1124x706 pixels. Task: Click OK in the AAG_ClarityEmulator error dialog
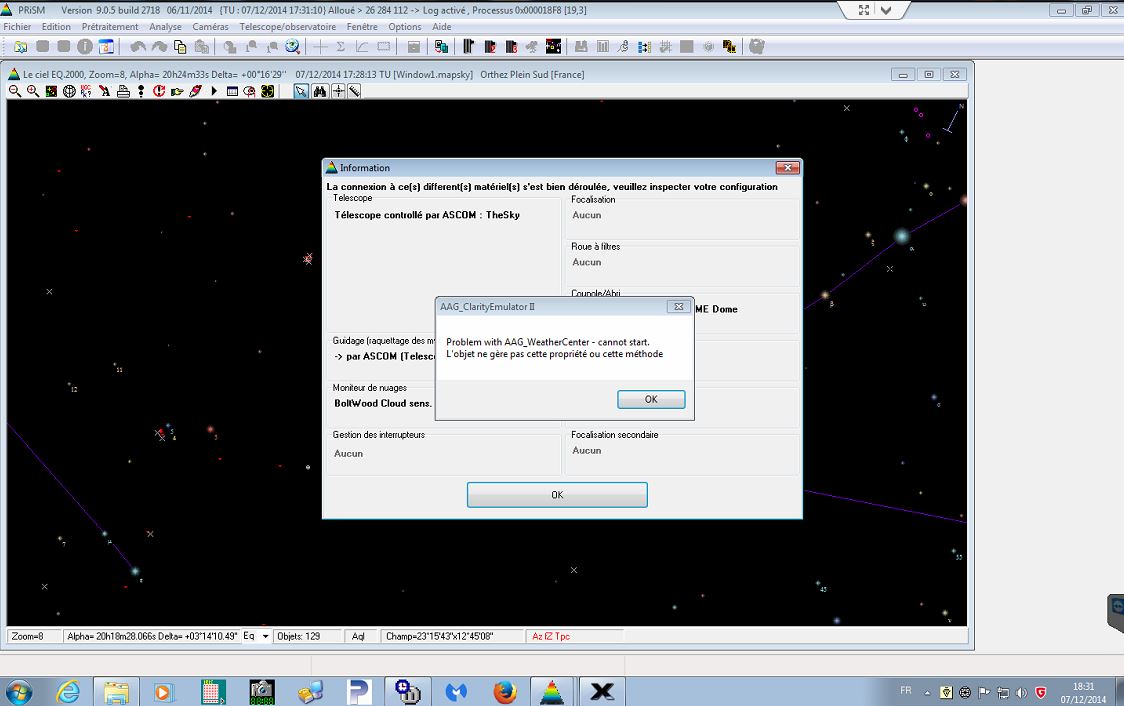click(651, 399)
